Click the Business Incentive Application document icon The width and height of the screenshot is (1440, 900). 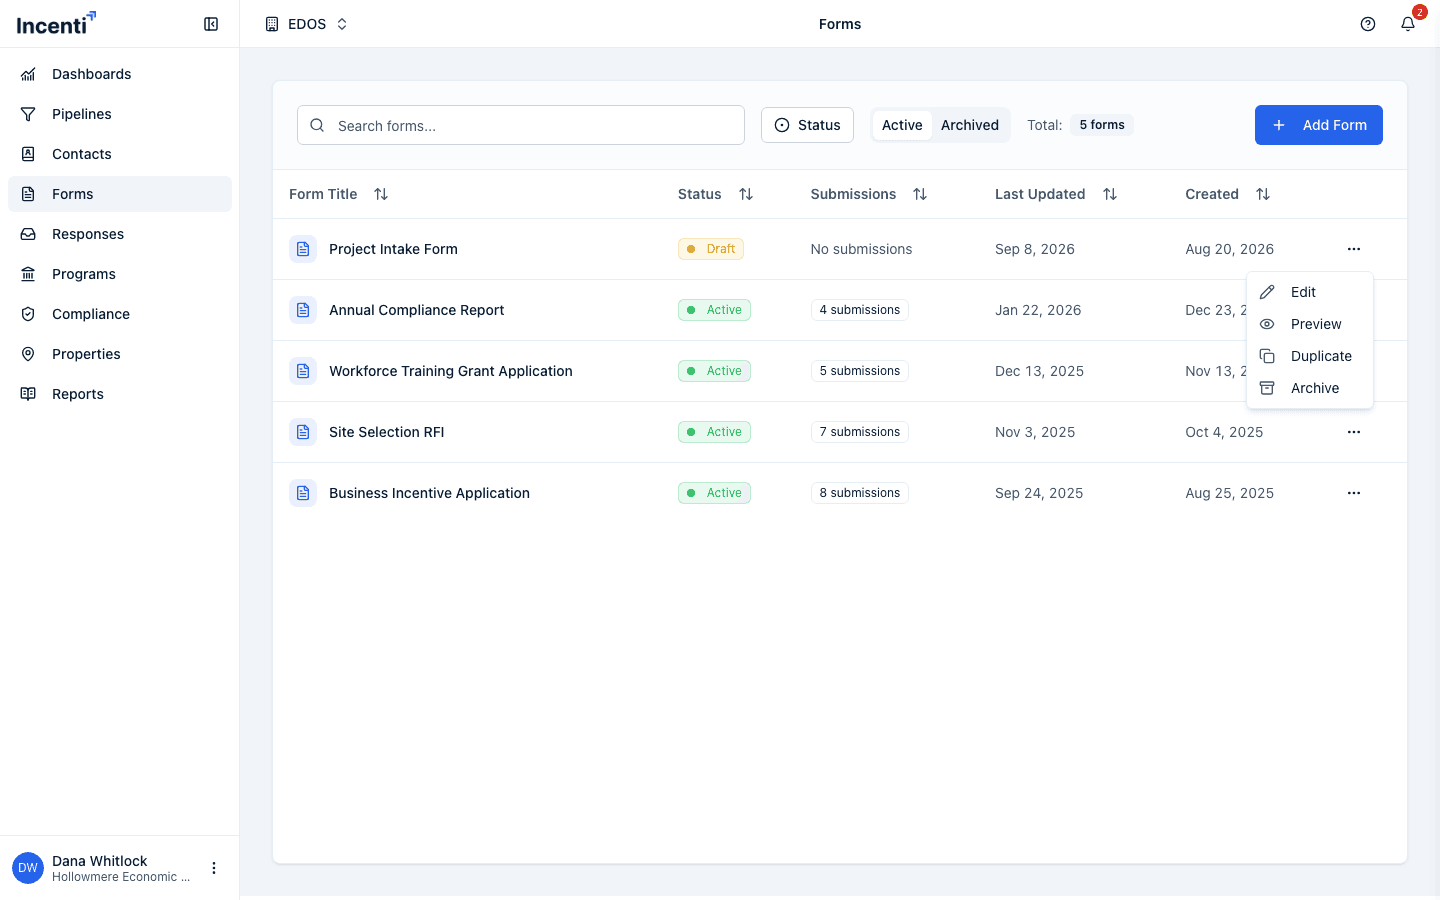coord(303,493)
